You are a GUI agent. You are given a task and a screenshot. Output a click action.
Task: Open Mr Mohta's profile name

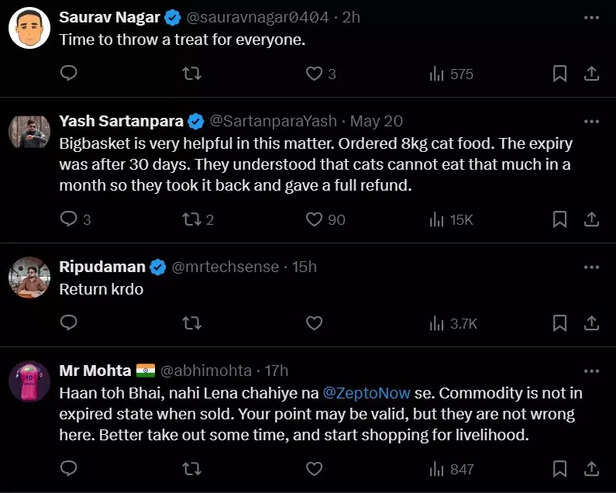coord(94,370)
